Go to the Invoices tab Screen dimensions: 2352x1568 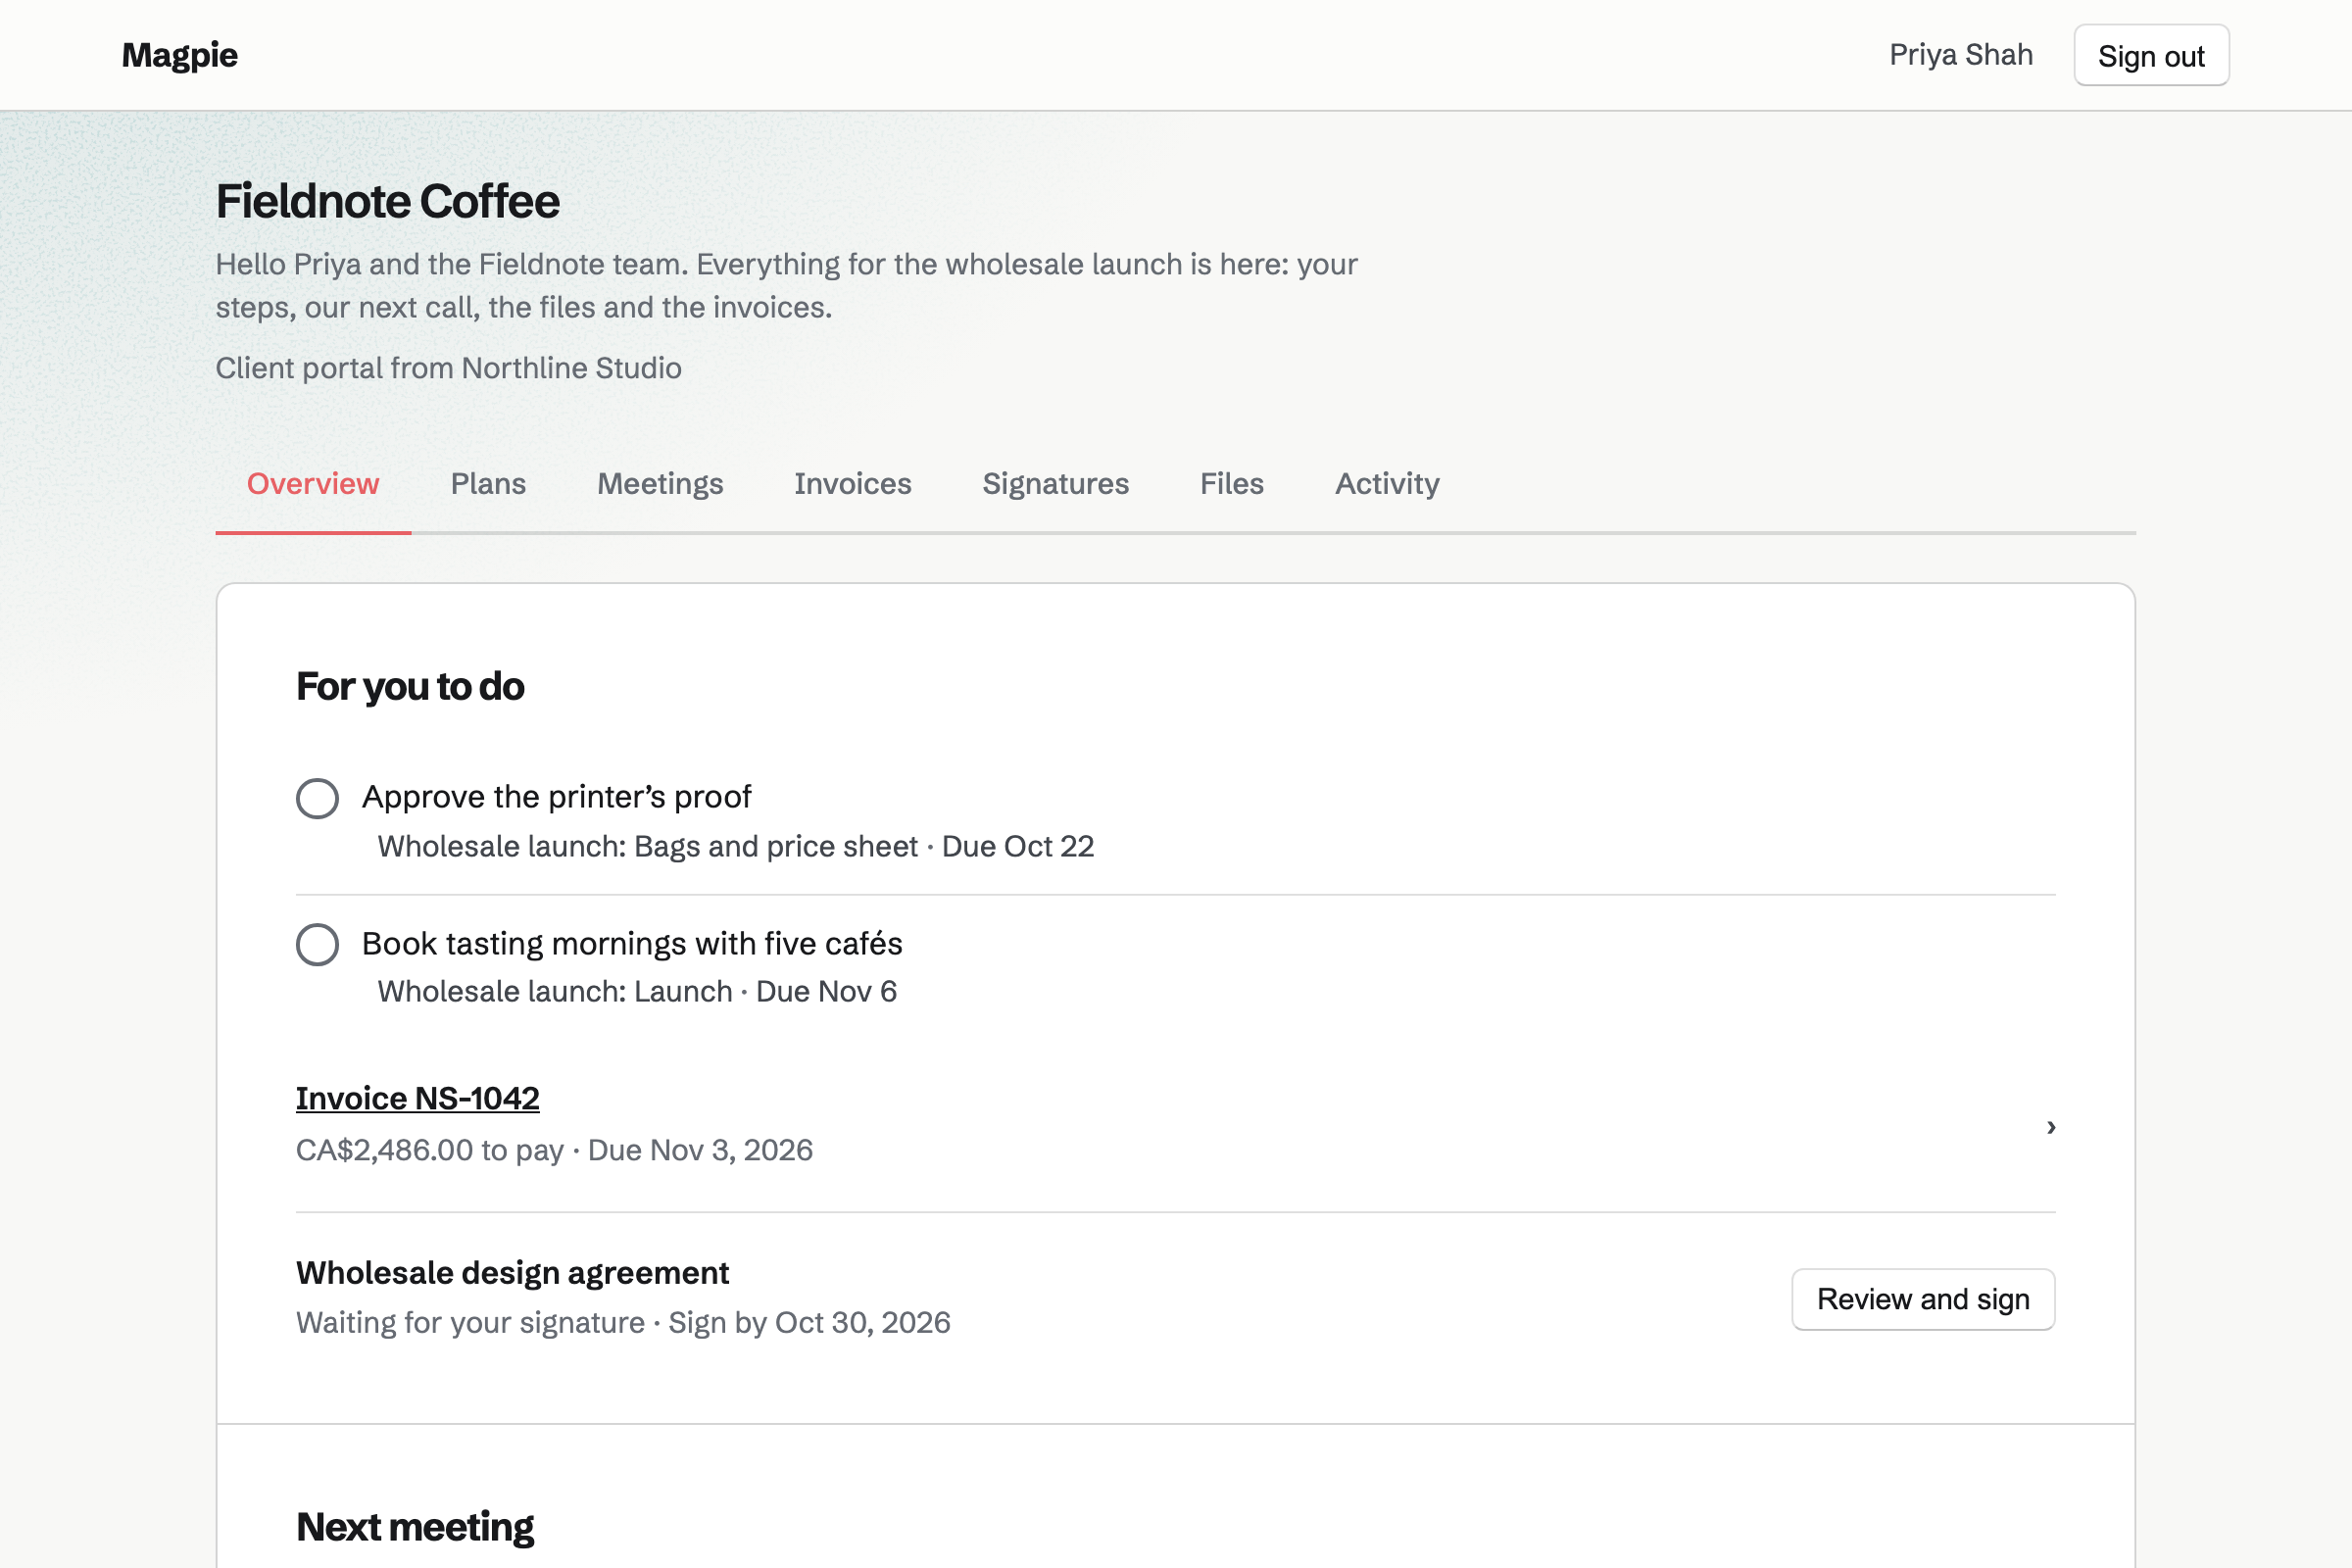point(853,484)
